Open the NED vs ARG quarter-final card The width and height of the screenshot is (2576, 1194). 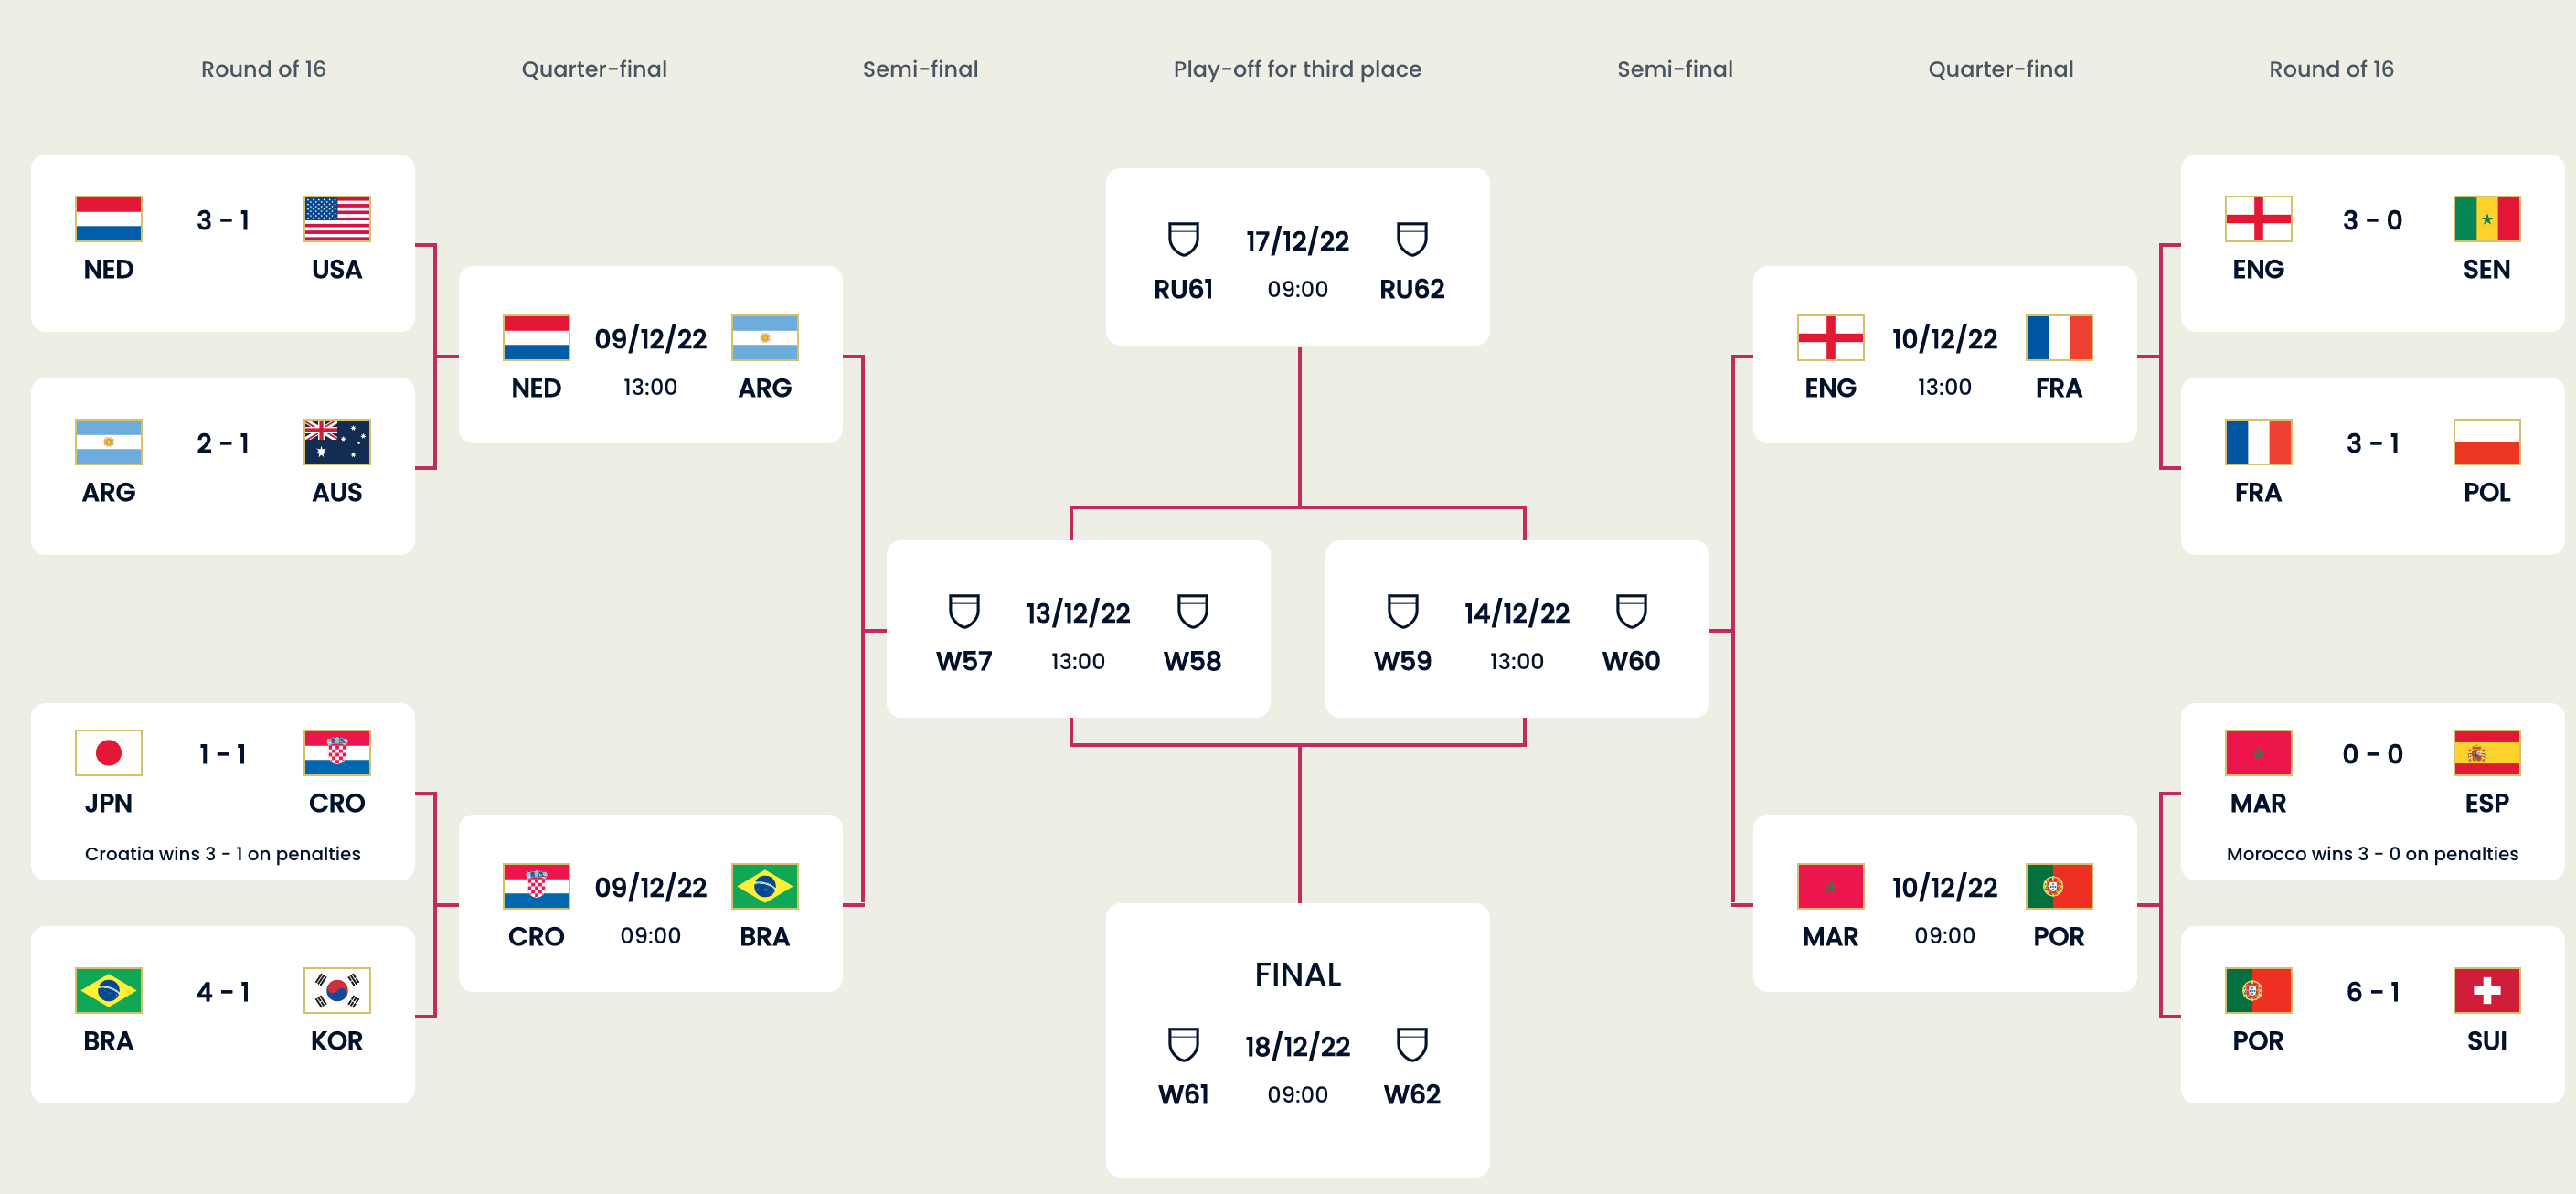click(x=651, y=355)
